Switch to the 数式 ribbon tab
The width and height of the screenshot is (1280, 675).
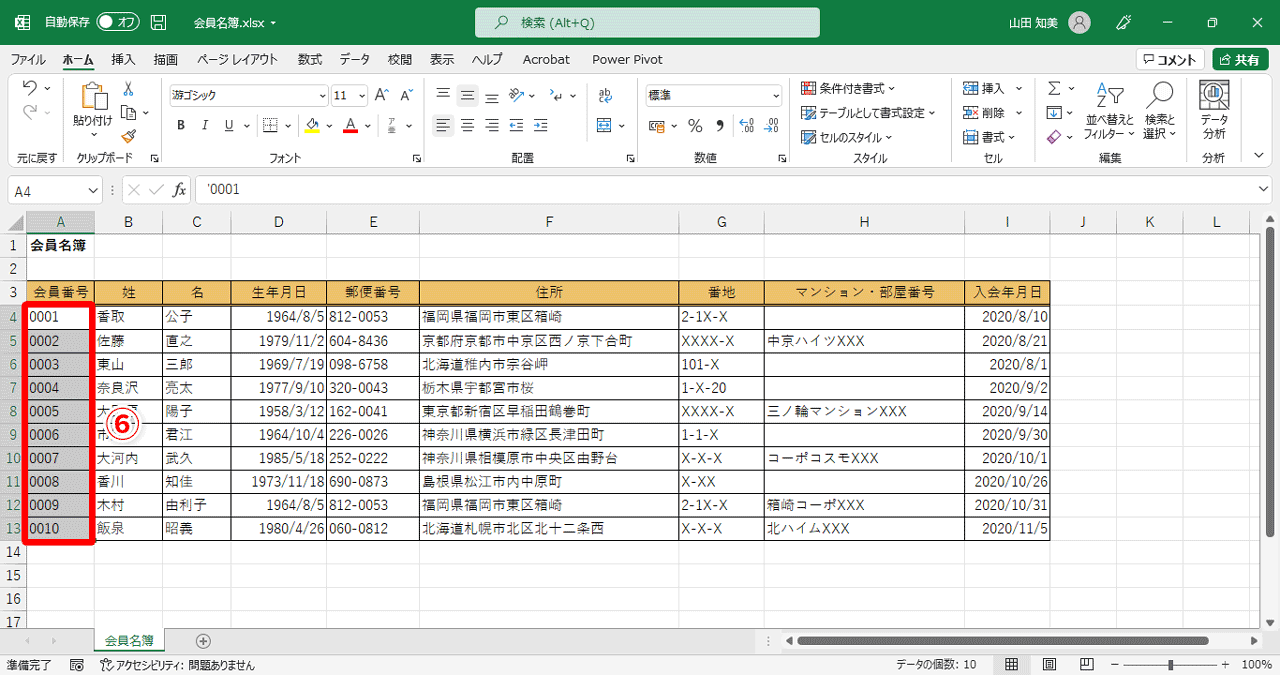pos(309,59)
